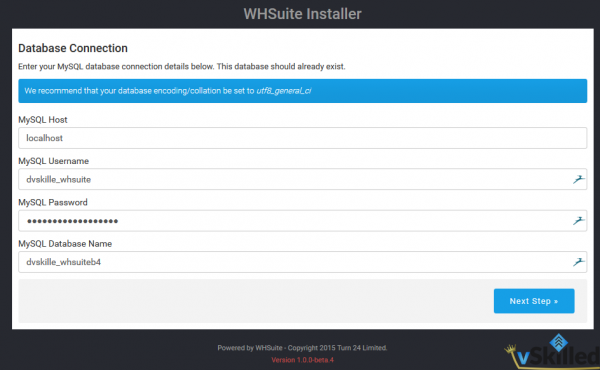Click the blue diamond icon above vSkilled logo
This screenshot has width=600, height=370.
[558, 342]
